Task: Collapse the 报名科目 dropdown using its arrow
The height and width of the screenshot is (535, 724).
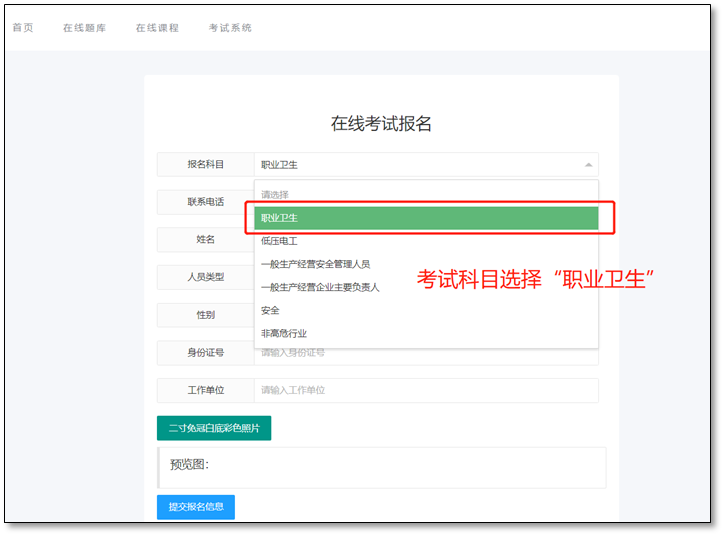Action: click(x=588, y=165)
